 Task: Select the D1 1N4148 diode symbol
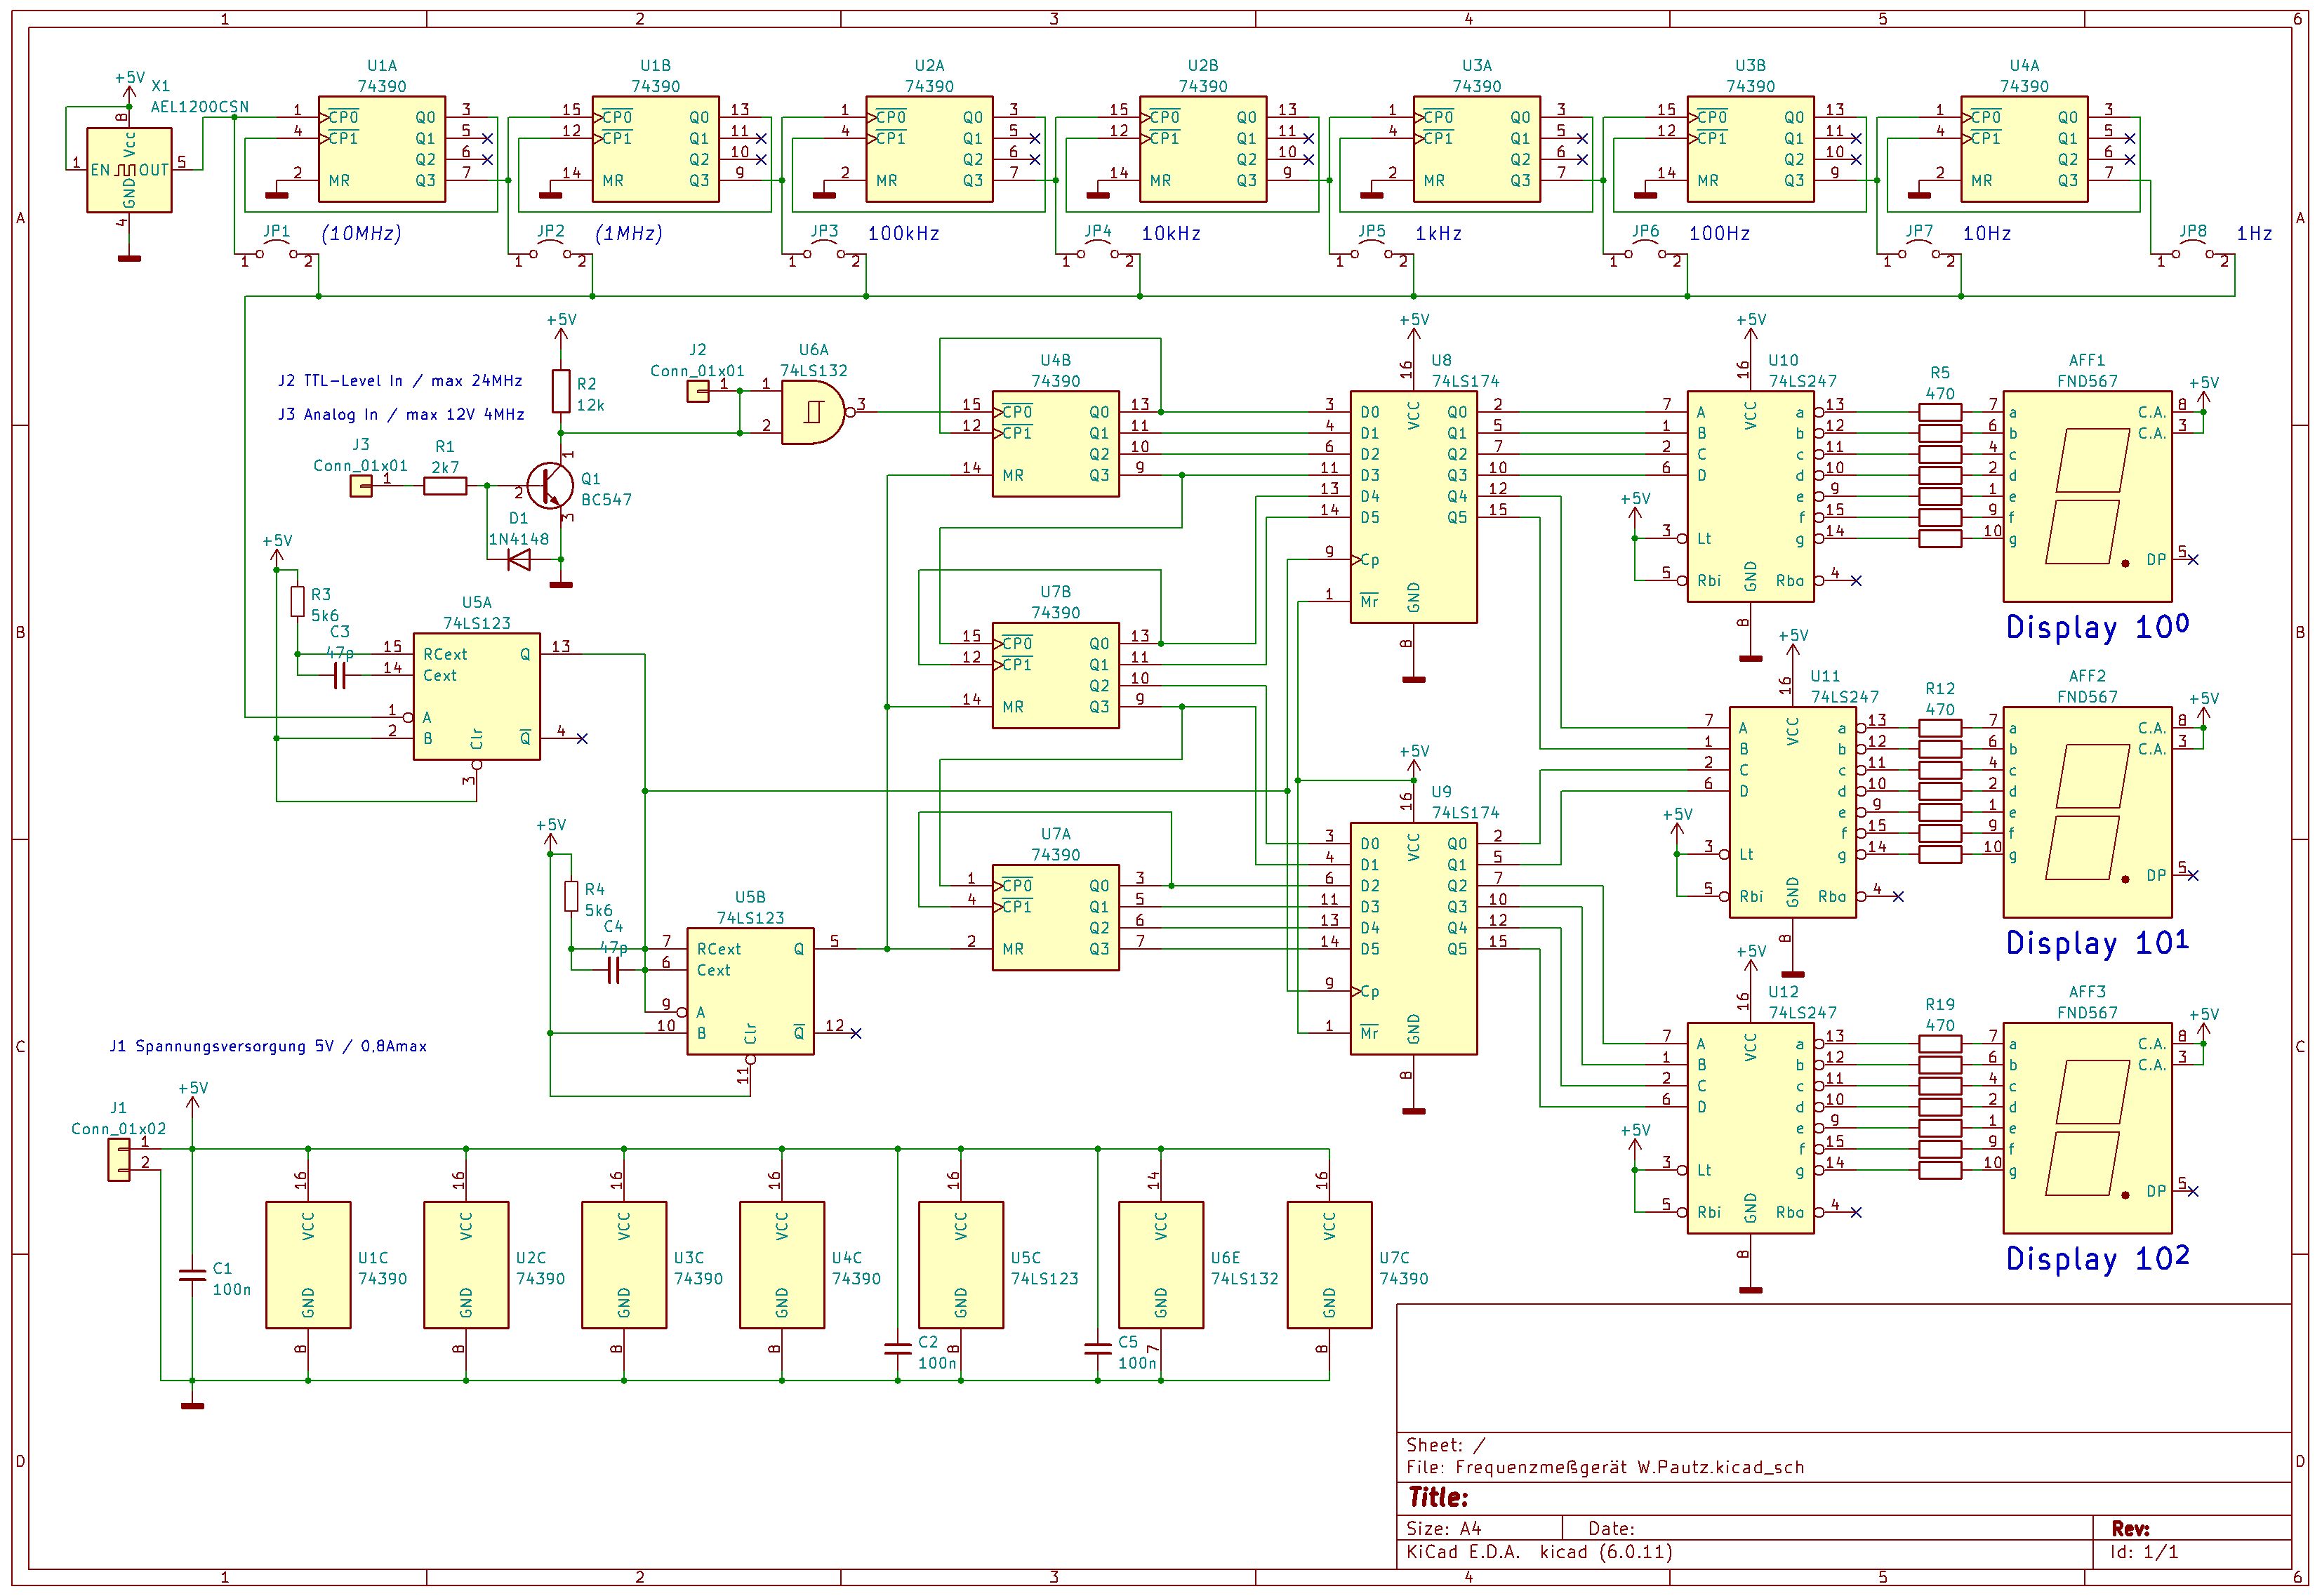[x=520, y=560]
